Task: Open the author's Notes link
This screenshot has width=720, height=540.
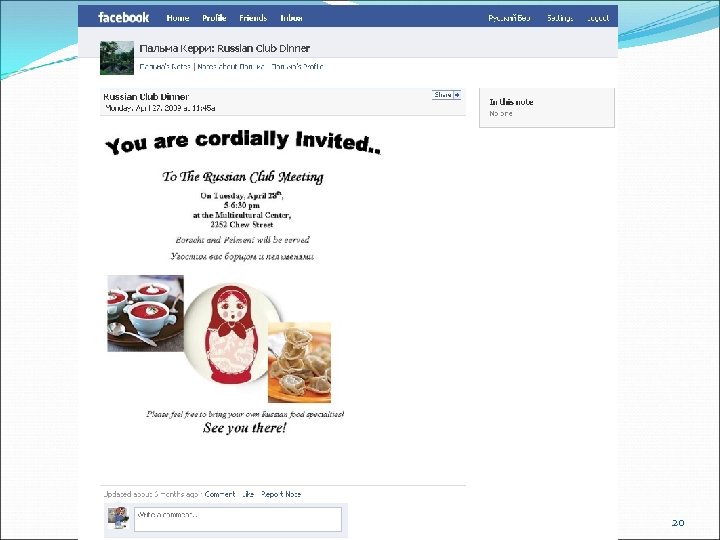Action: click(x=165, y=67)
